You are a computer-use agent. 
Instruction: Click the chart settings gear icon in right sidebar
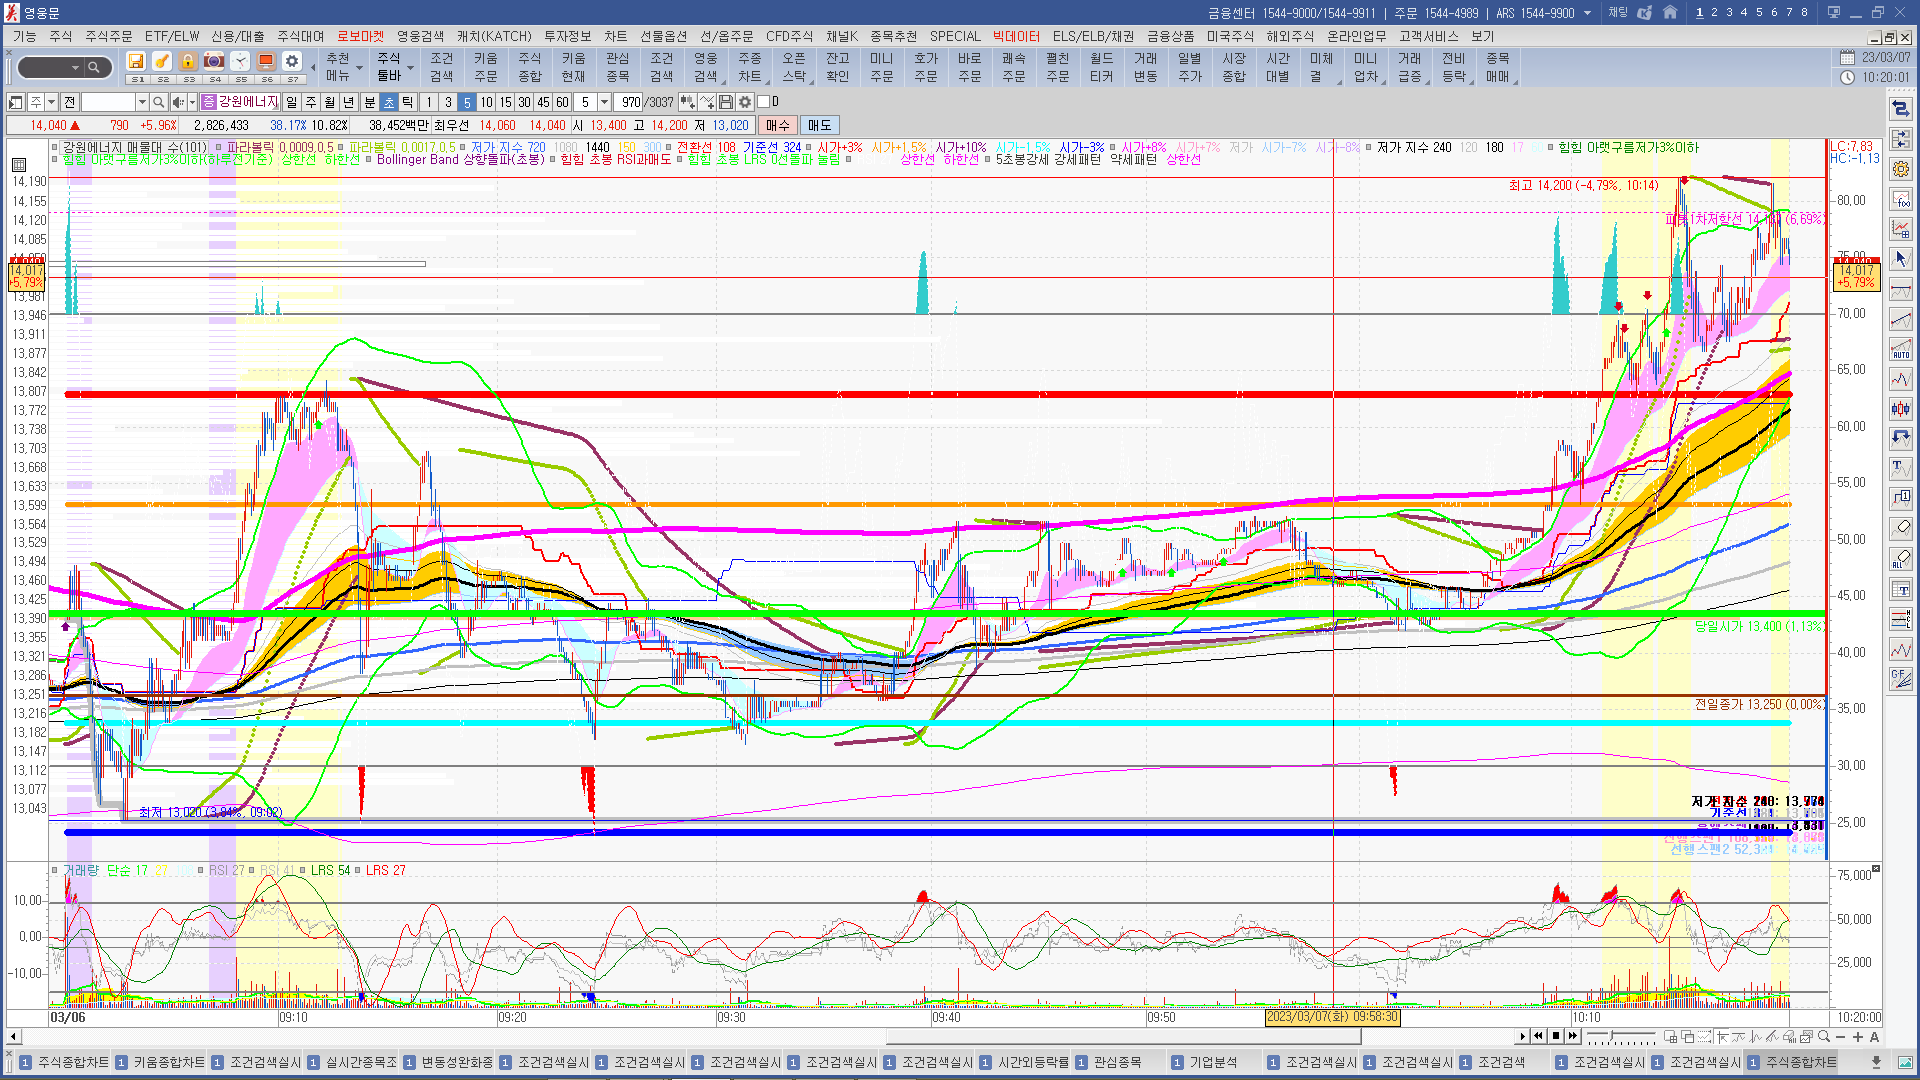click(x=1901, y=169)
